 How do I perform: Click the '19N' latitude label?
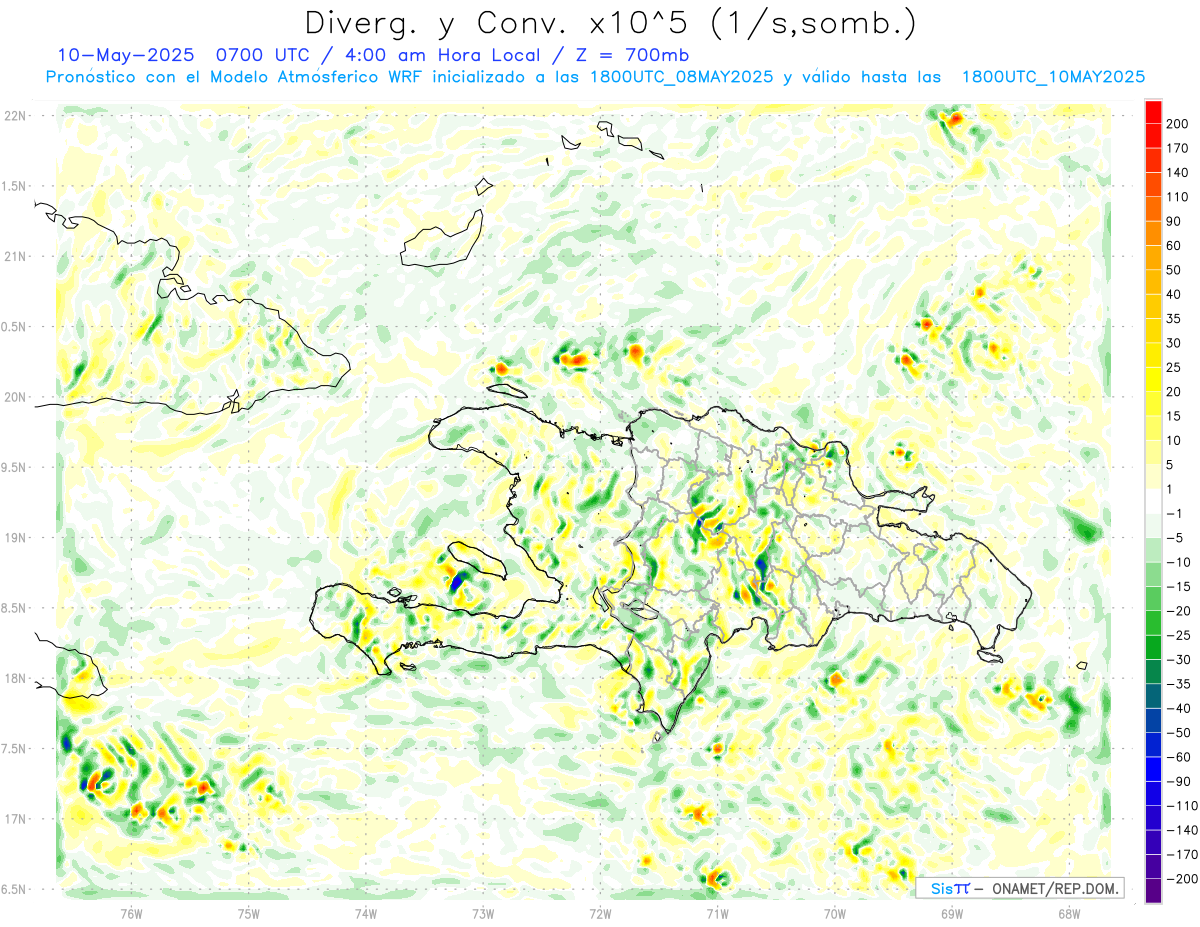14,538
